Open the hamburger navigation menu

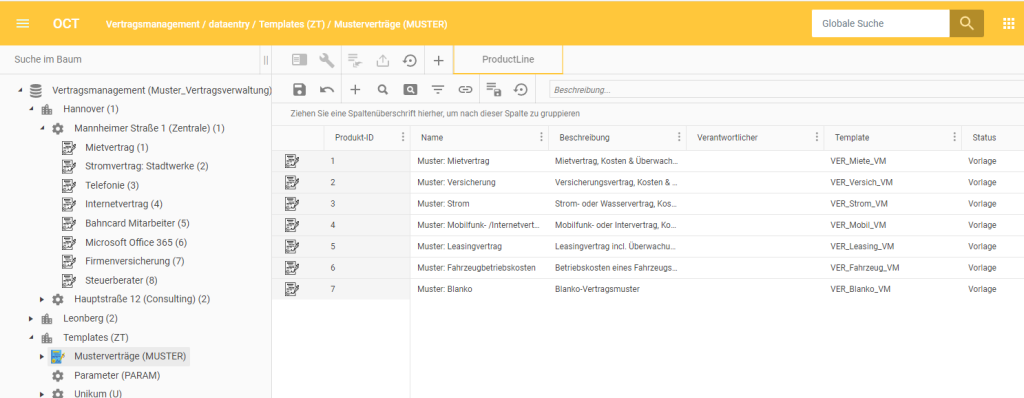click(x=23, y=24)
